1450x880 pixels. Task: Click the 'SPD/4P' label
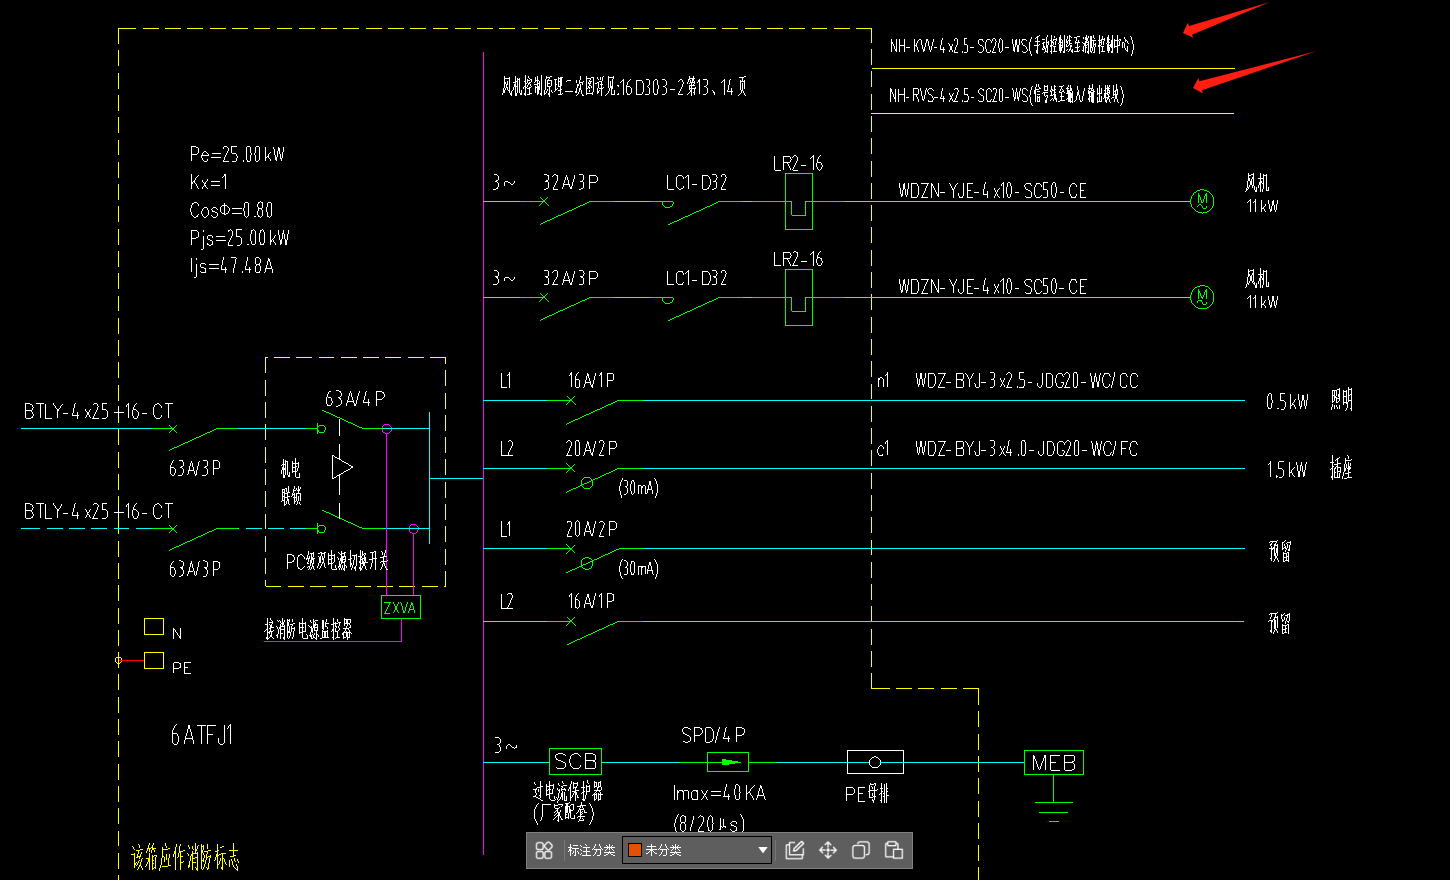713,735
